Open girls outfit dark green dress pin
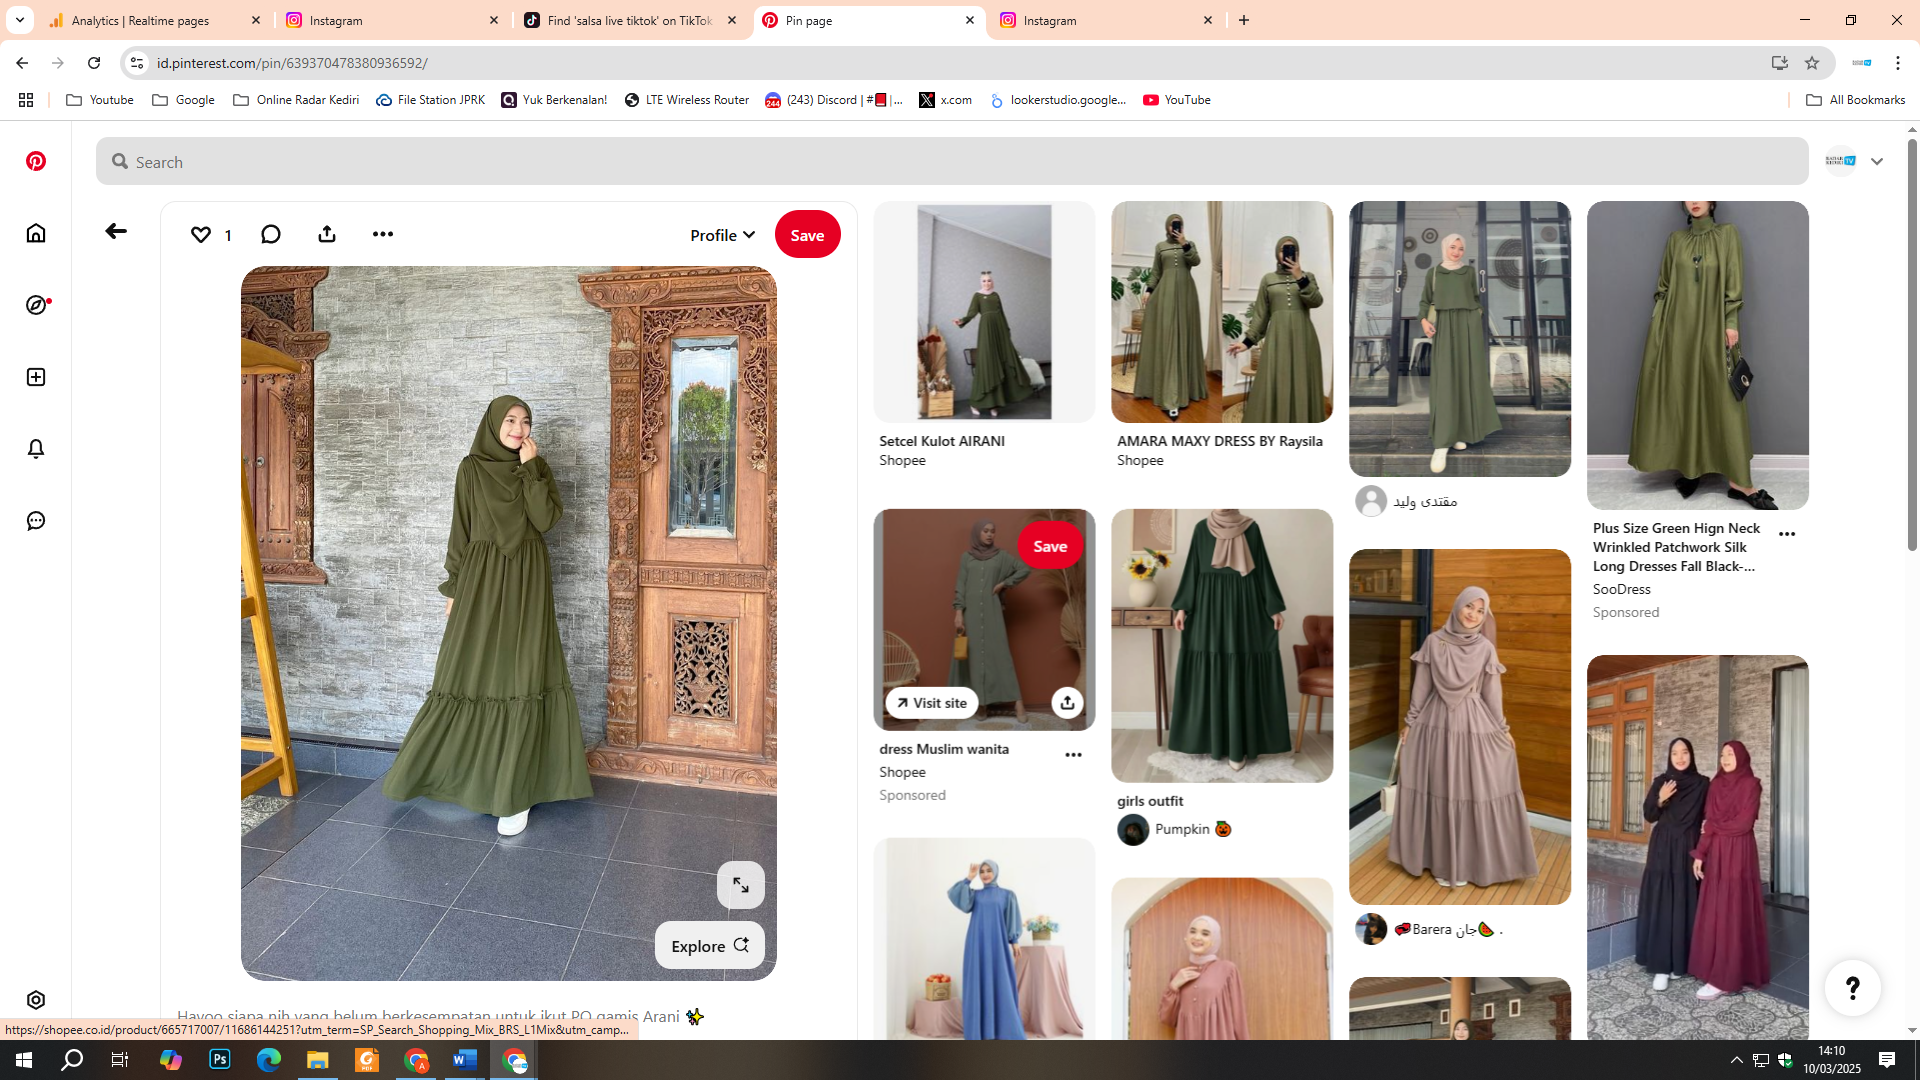1920x1080 pixels. [1222, 646]
